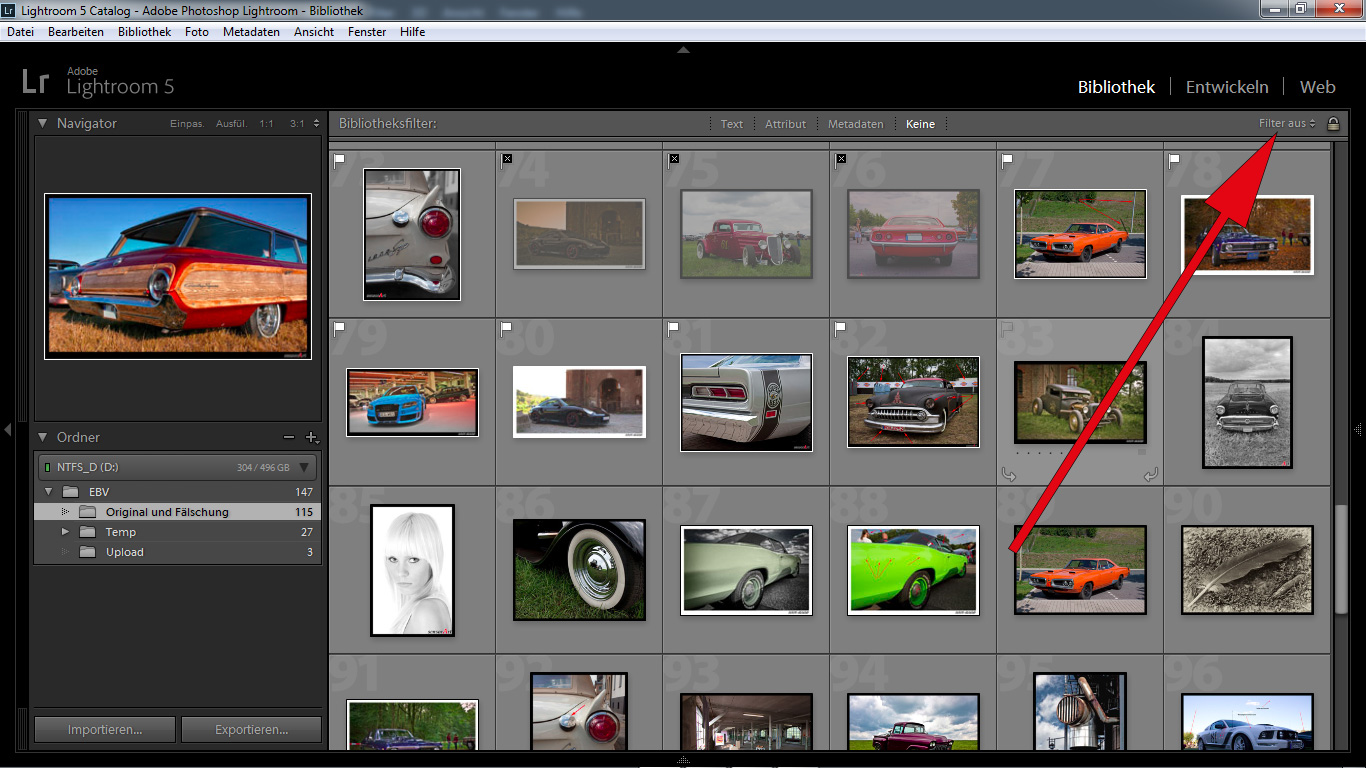Screen dimensions: 1366x768
Task: Open the Metadaten menu
Action: [251, 32]
